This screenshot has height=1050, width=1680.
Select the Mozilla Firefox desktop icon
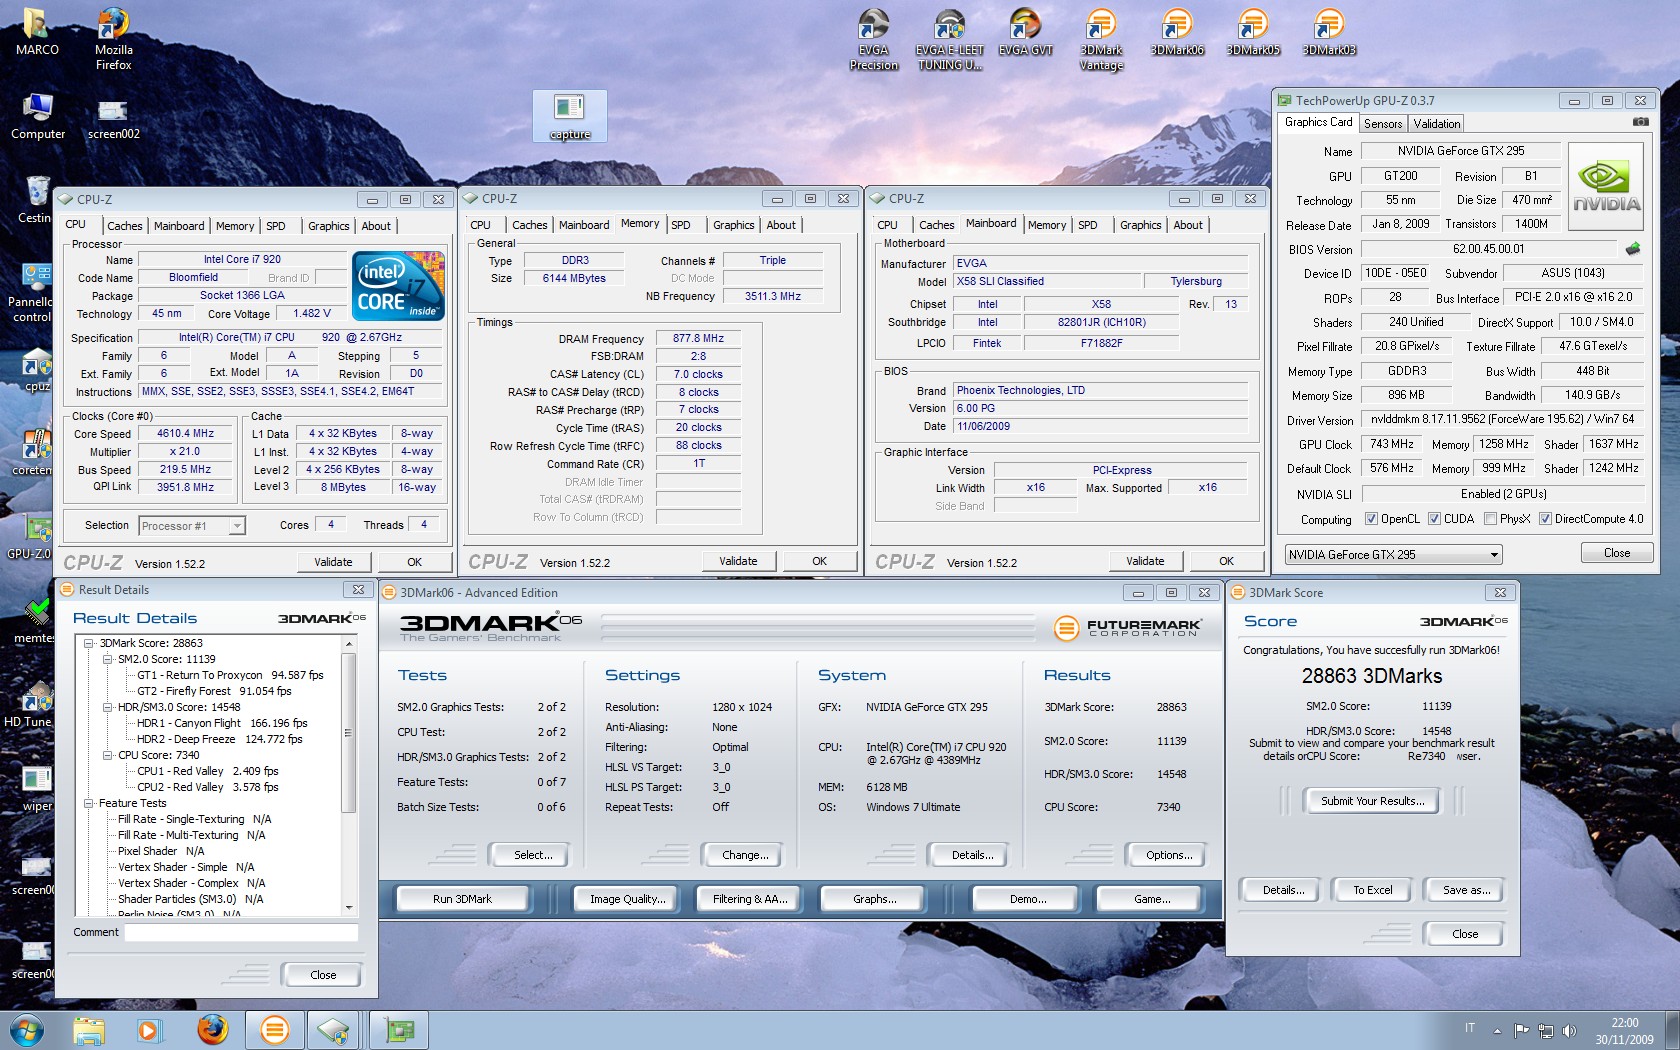pos(113,40)
